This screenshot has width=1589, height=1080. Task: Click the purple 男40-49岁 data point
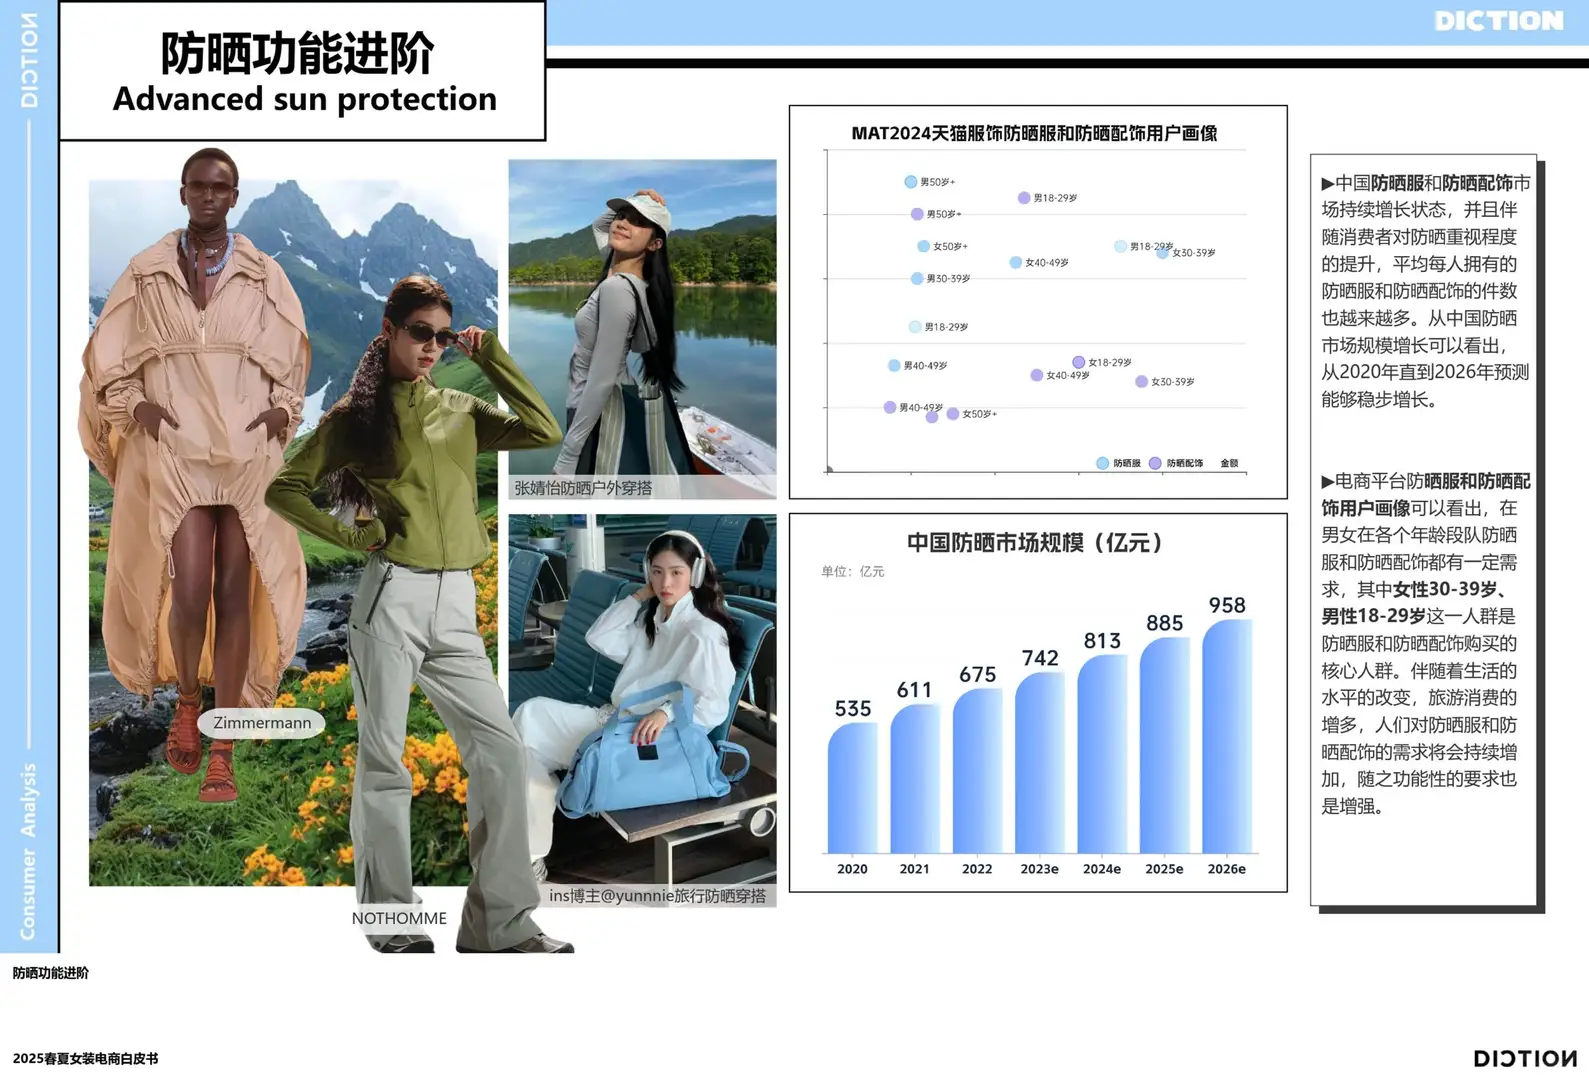tap(889, 407)
